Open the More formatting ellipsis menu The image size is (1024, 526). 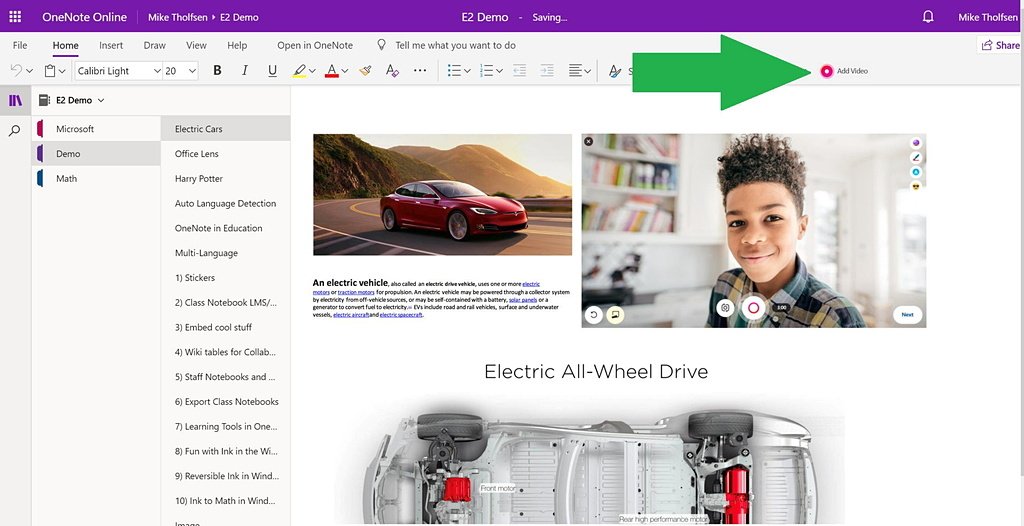pos(420,71)
